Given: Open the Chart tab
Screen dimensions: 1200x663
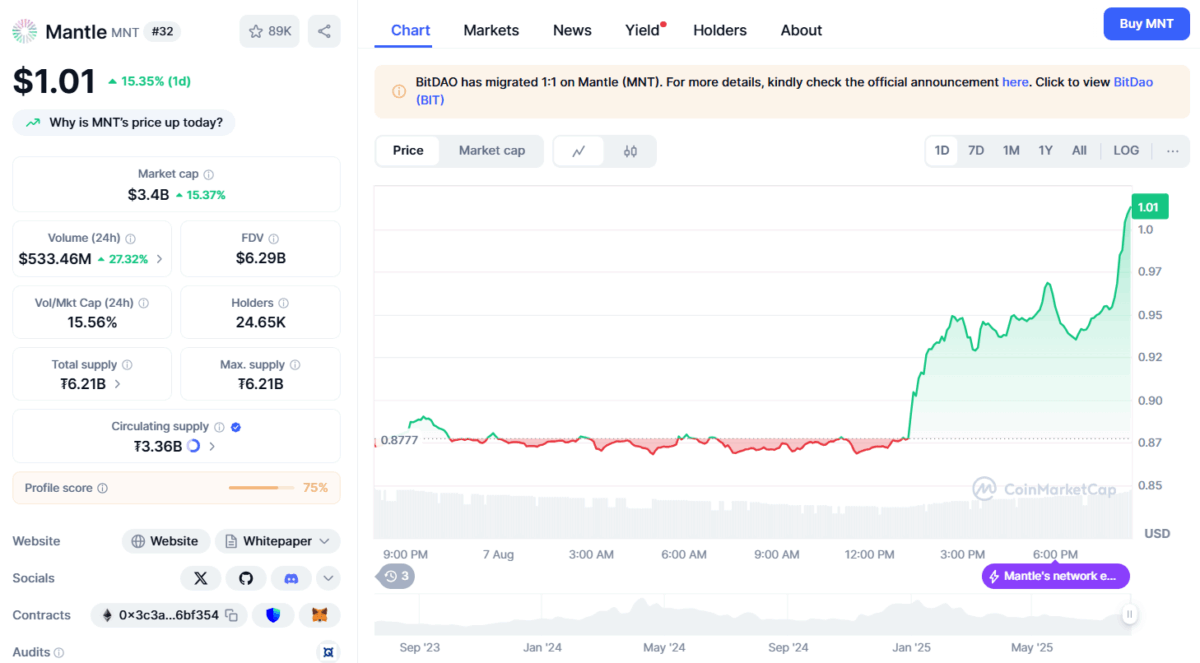Looking at the screenshot, I should (x=411, y=30).
